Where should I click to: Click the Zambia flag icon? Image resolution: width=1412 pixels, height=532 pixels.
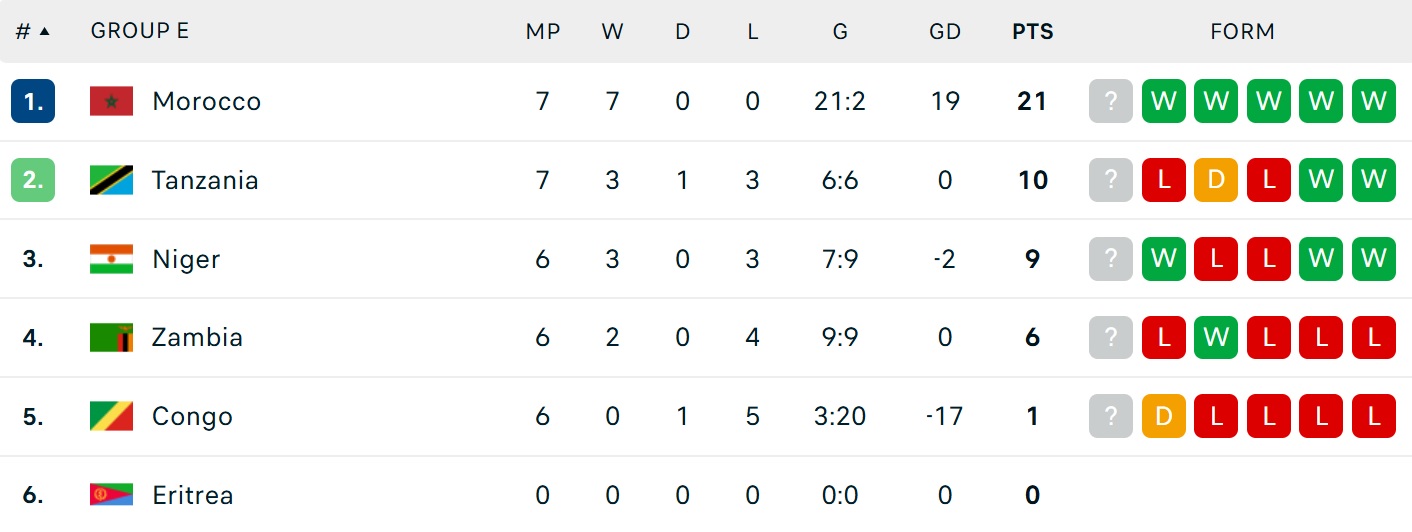(111, 337)
